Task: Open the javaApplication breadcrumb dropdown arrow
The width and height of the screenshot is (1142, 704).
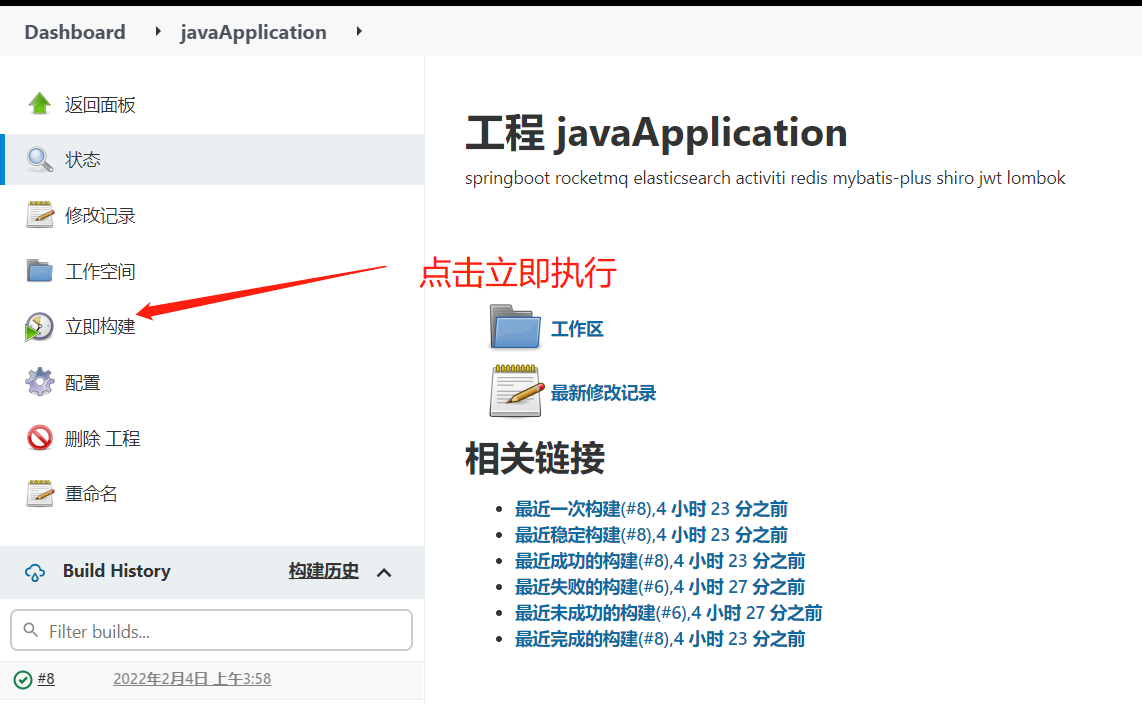Action: click(x=359, y=31)
